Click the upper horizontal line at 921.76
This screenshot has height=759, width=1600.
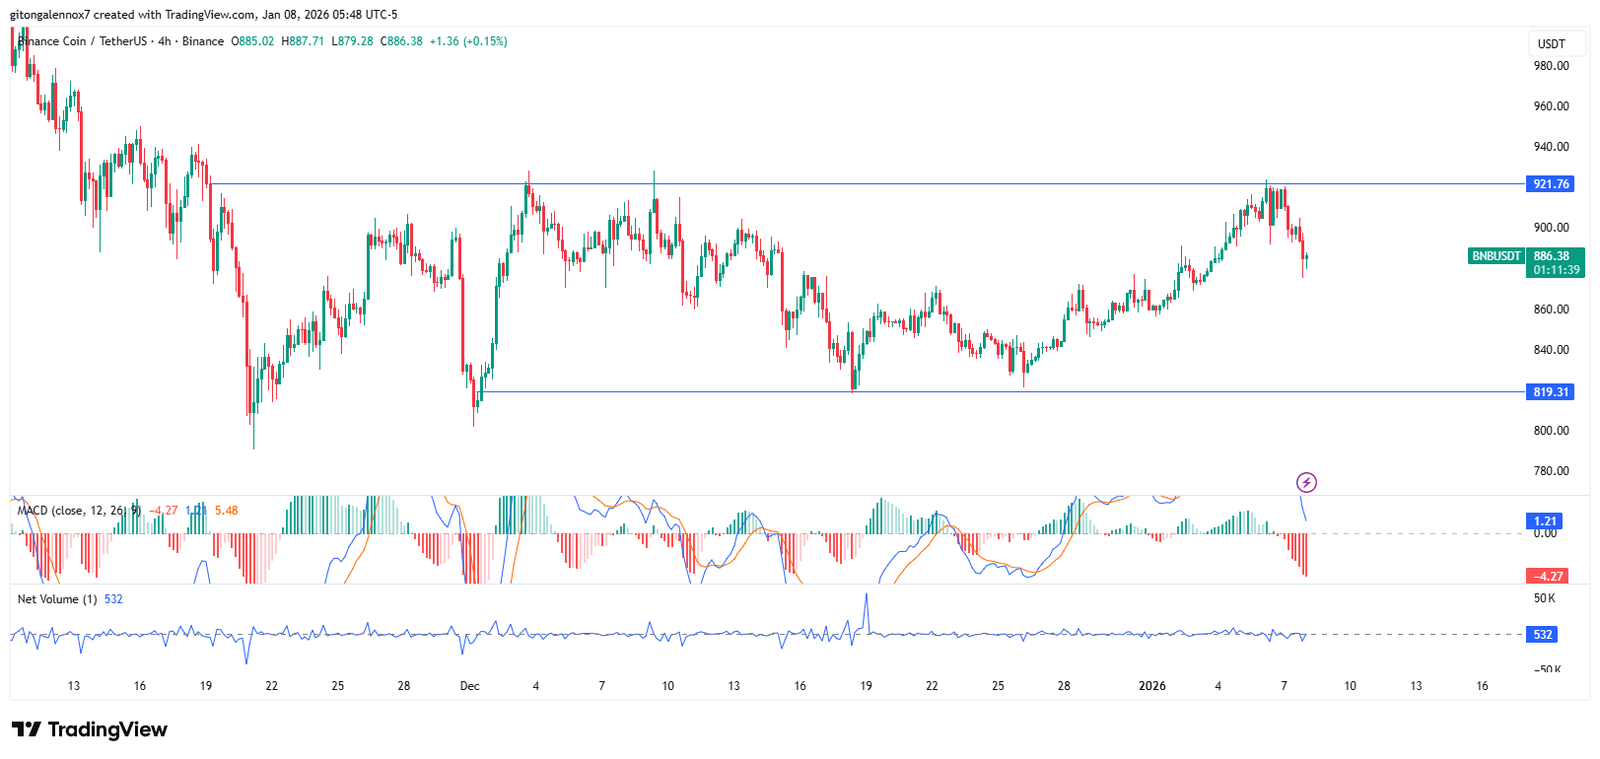point(900,184)
